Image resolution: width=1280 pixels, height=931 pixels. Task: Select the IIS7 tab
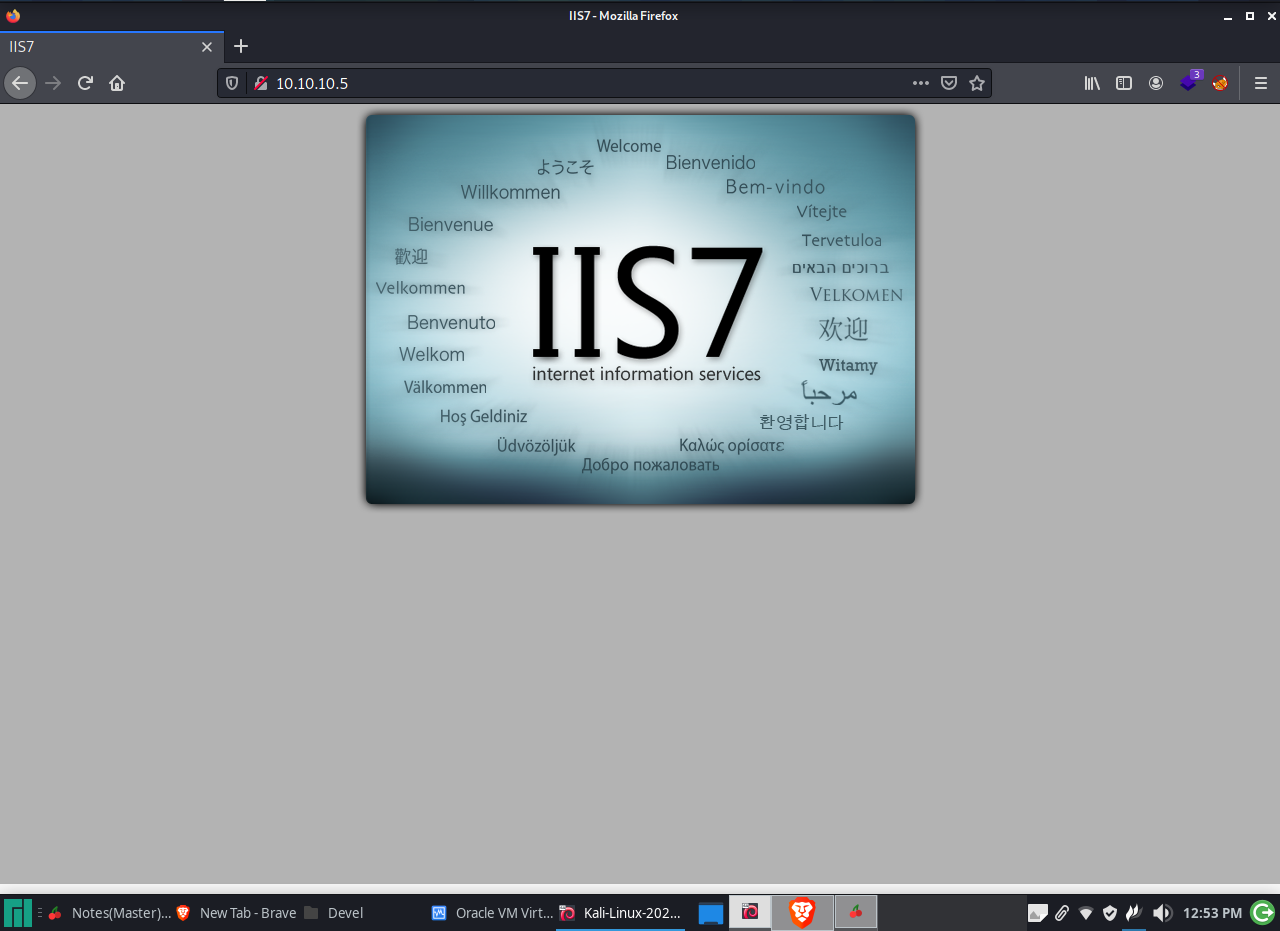pyautogui.click(x=112, y=47)
